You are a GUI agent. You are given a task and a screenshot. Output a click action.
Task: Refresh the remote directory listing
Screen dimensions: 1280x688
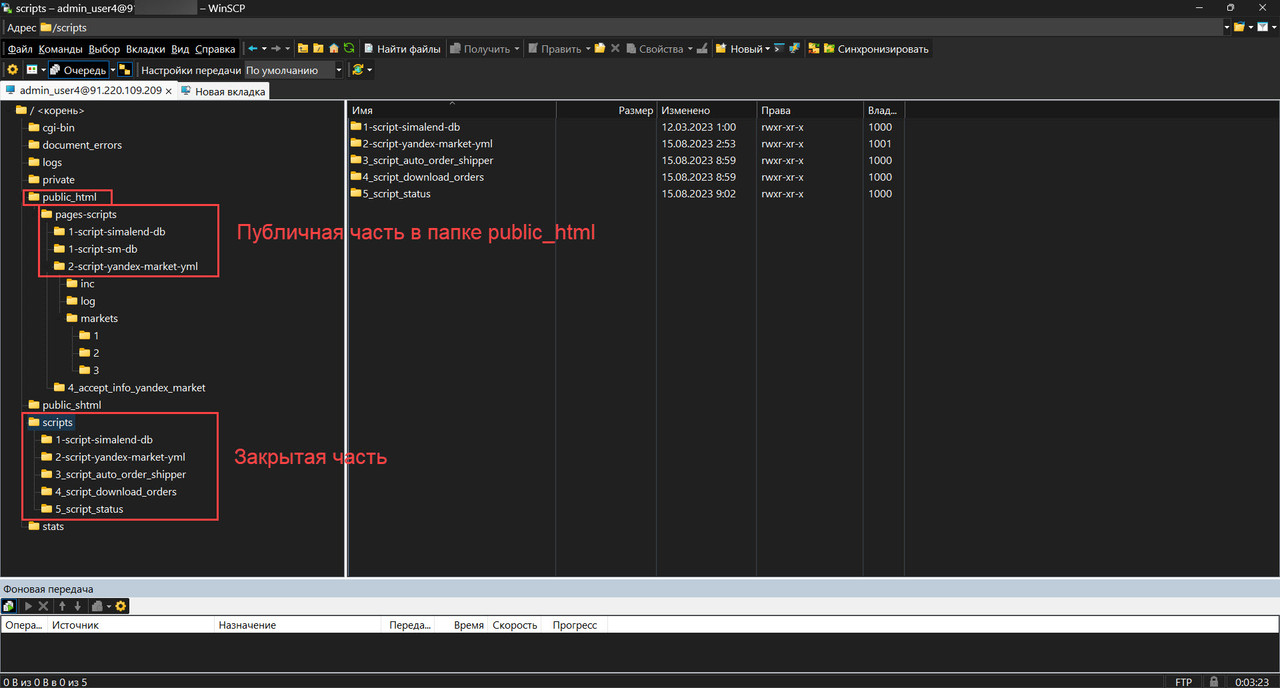(x=349, y=48)
